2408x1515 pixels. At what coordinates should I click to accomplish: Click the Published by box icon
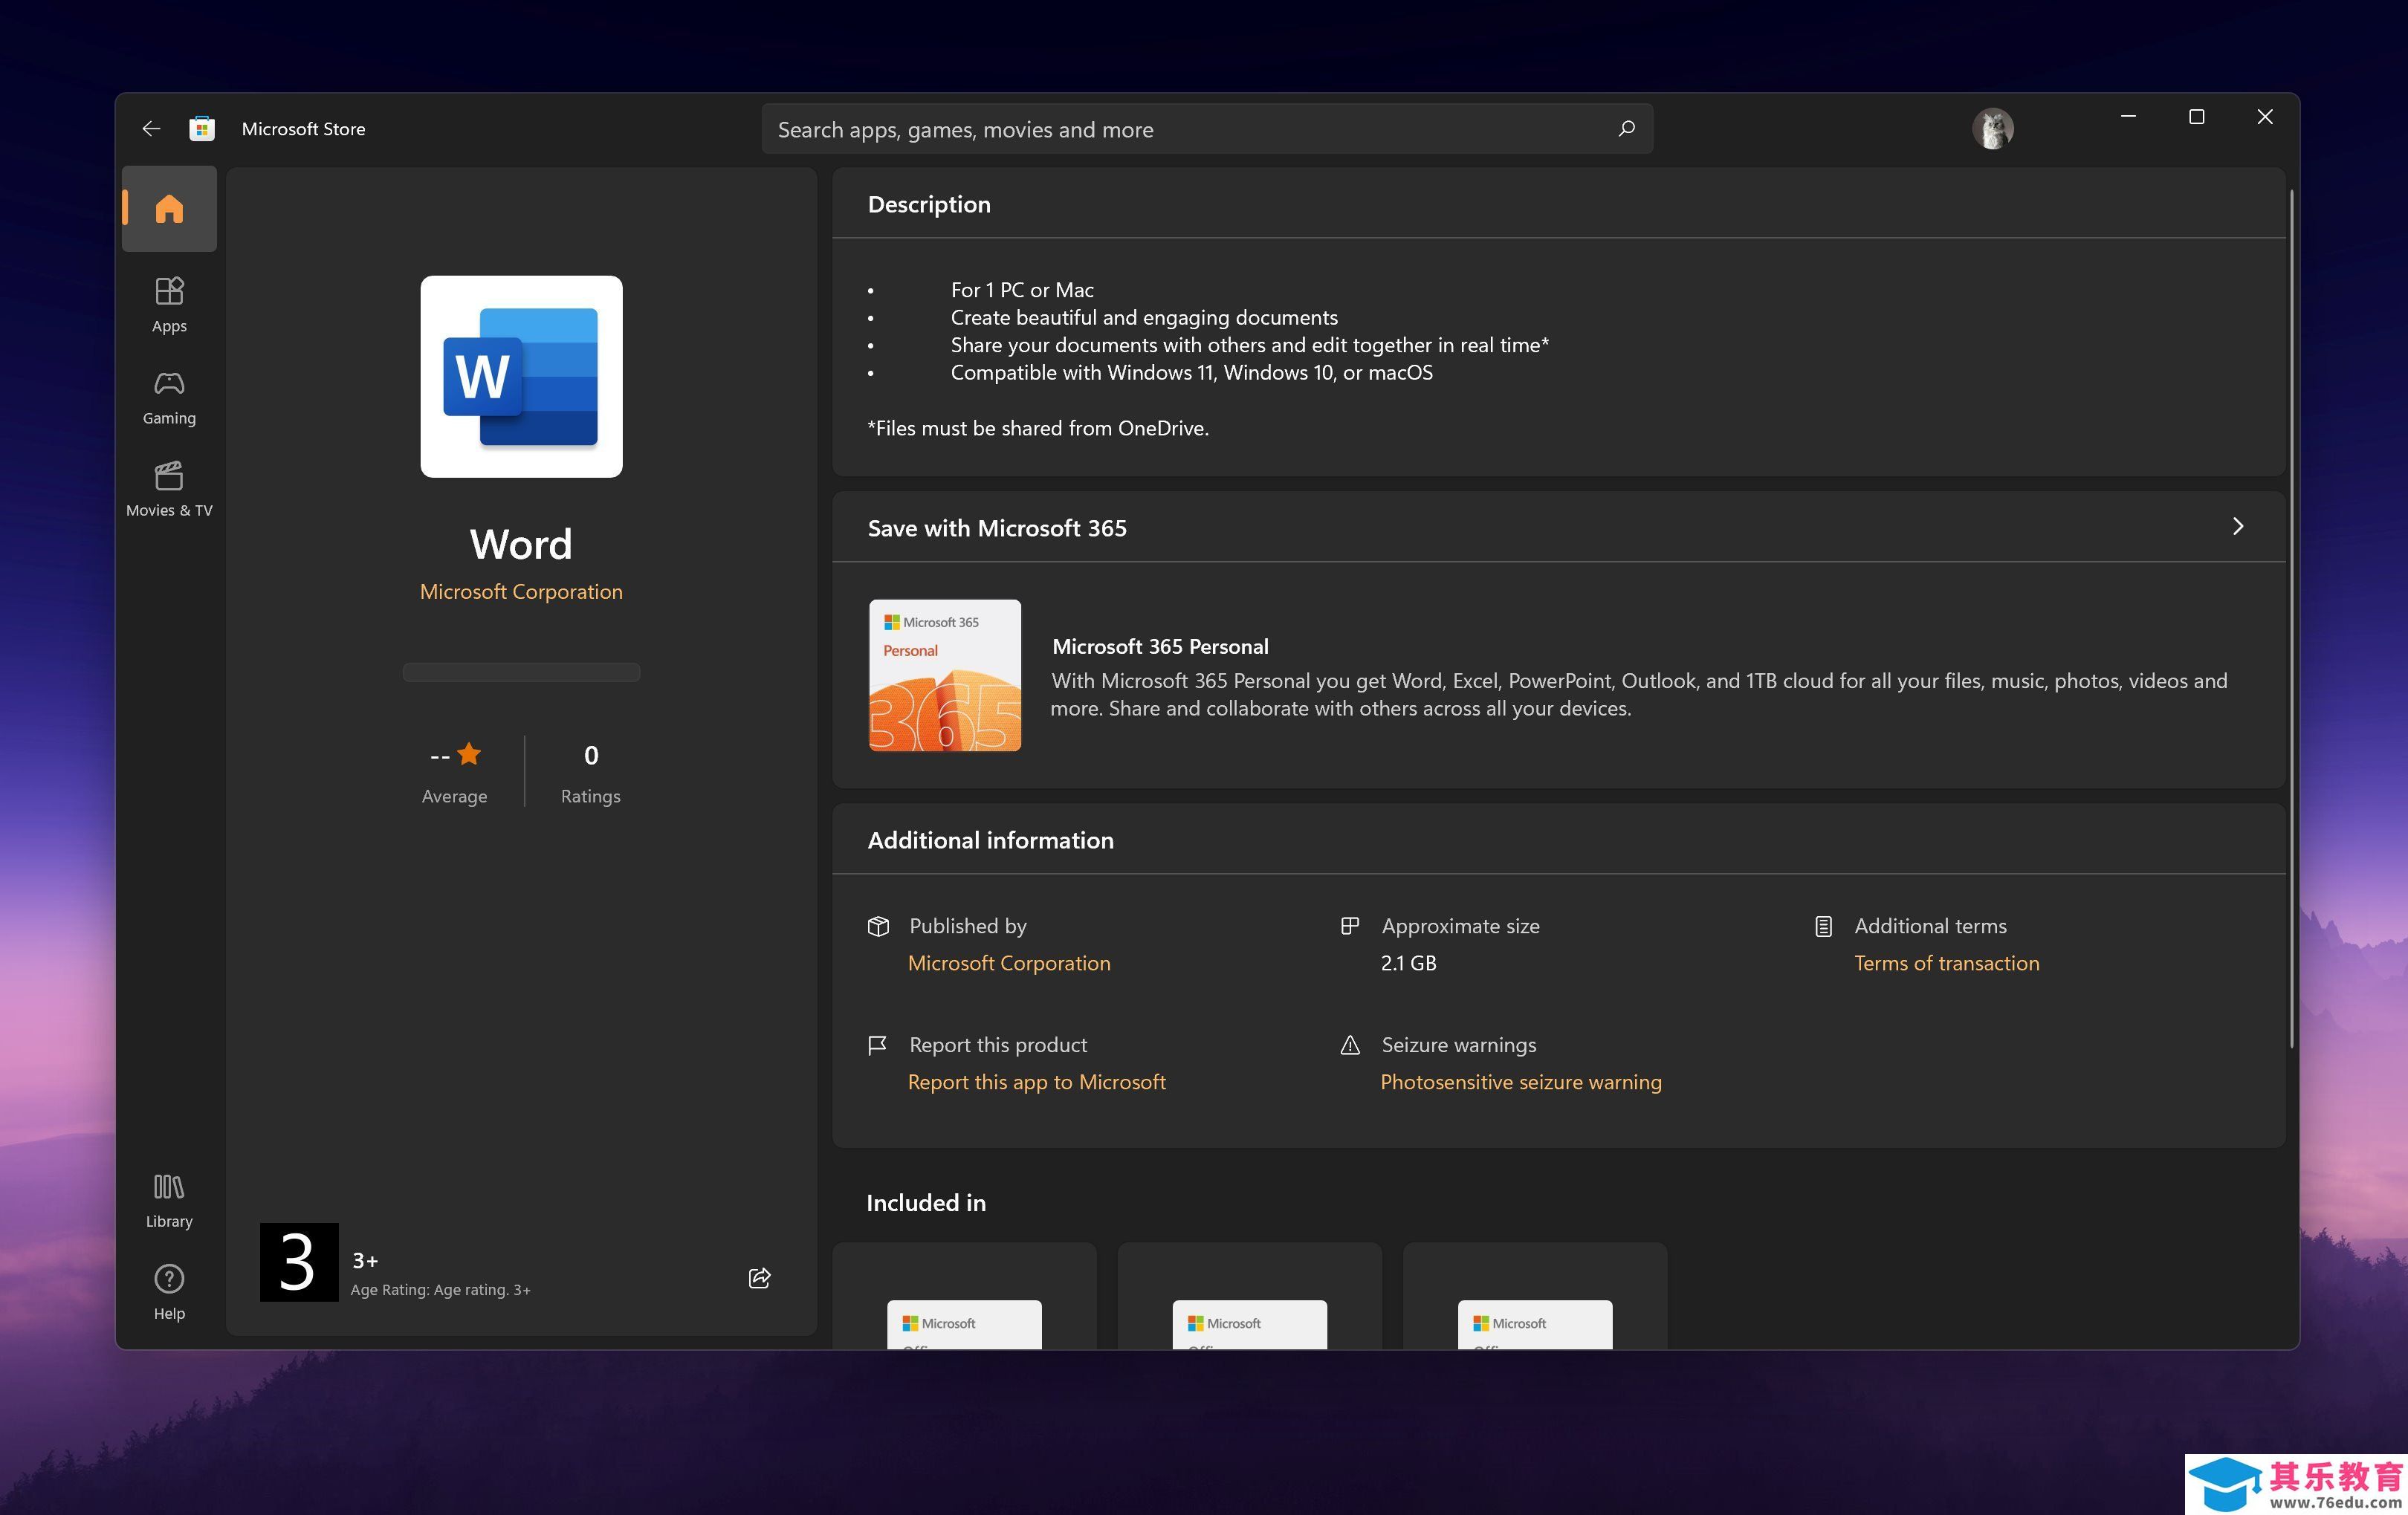[878, 926]
